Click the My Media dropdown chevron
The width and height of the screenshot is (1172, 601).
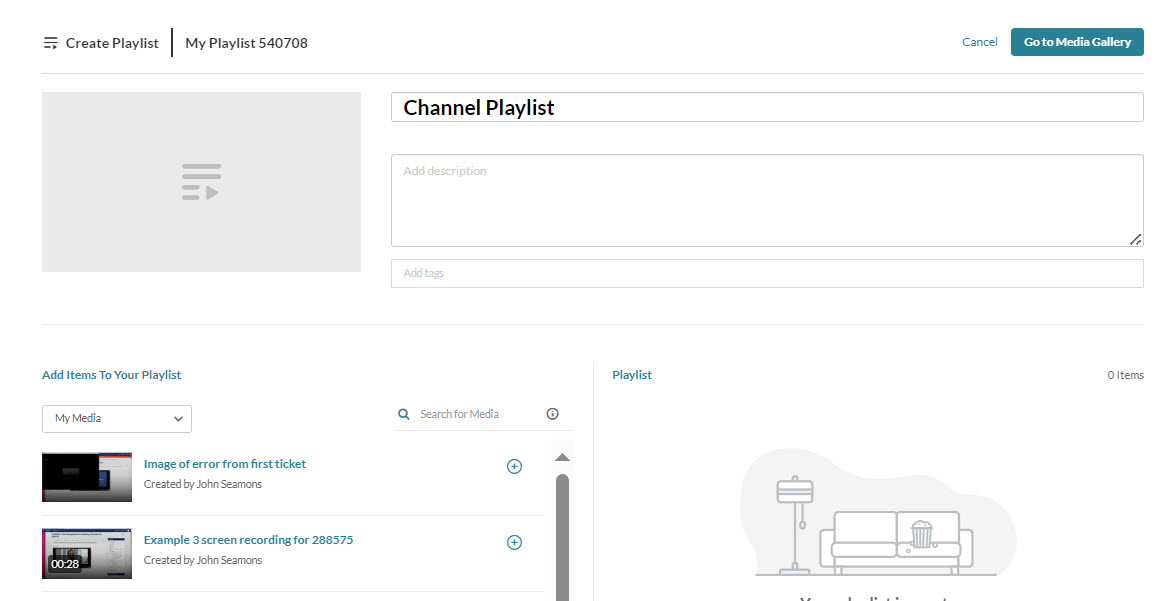[x=178, y=418]
